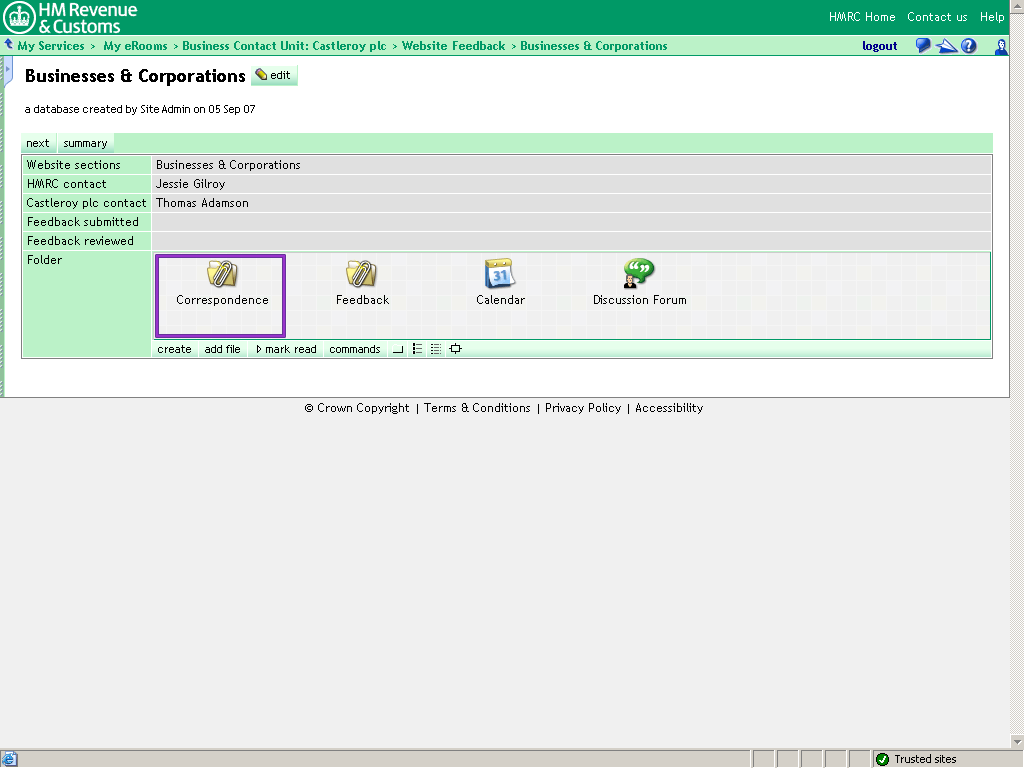Screen dimensions: 1024x768
Task: Click the paper plane icon
Action: [946, 46]
